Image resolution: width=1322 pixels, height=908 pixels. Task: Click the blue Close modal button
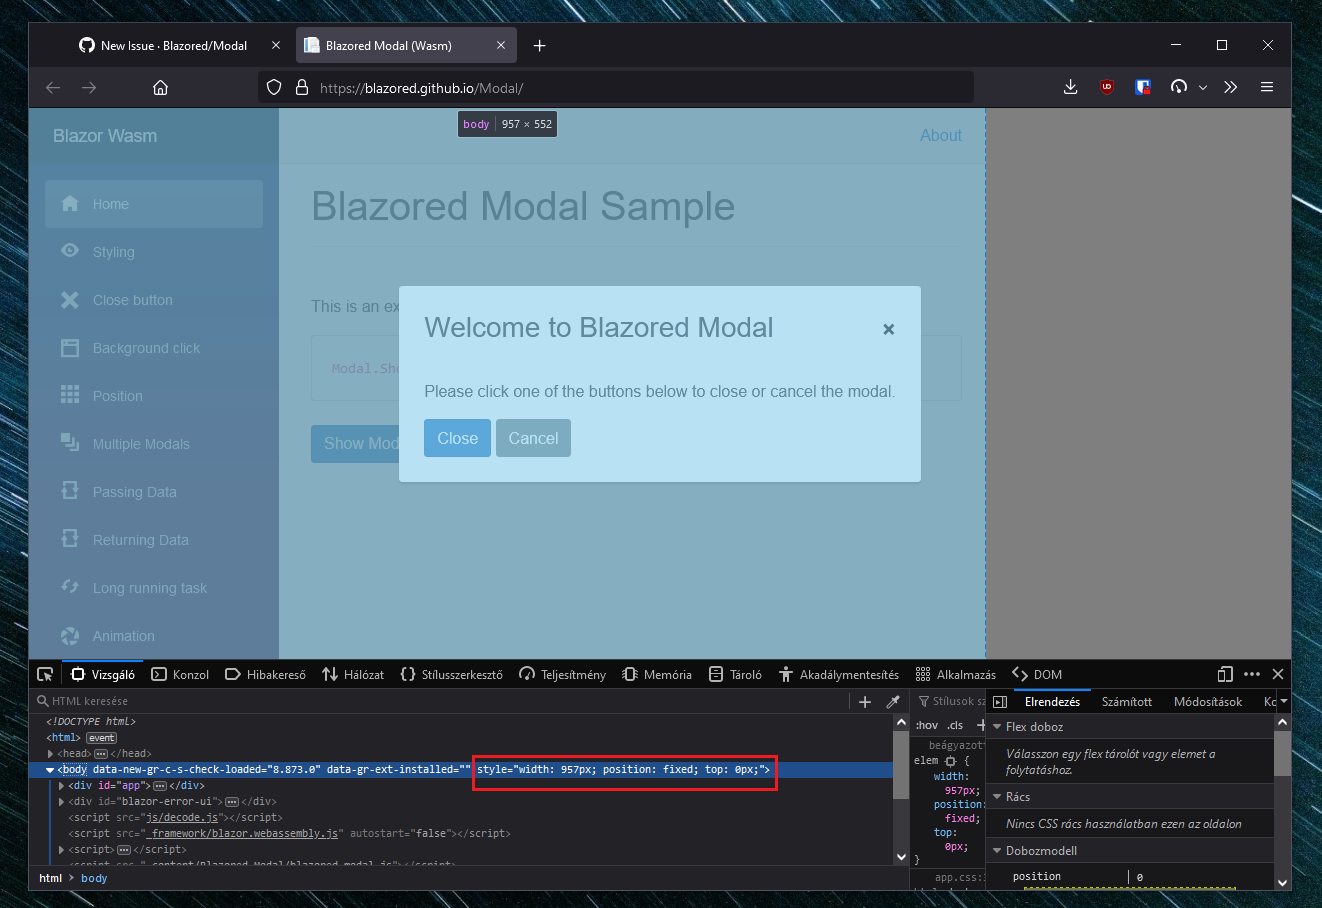point(457,438)
